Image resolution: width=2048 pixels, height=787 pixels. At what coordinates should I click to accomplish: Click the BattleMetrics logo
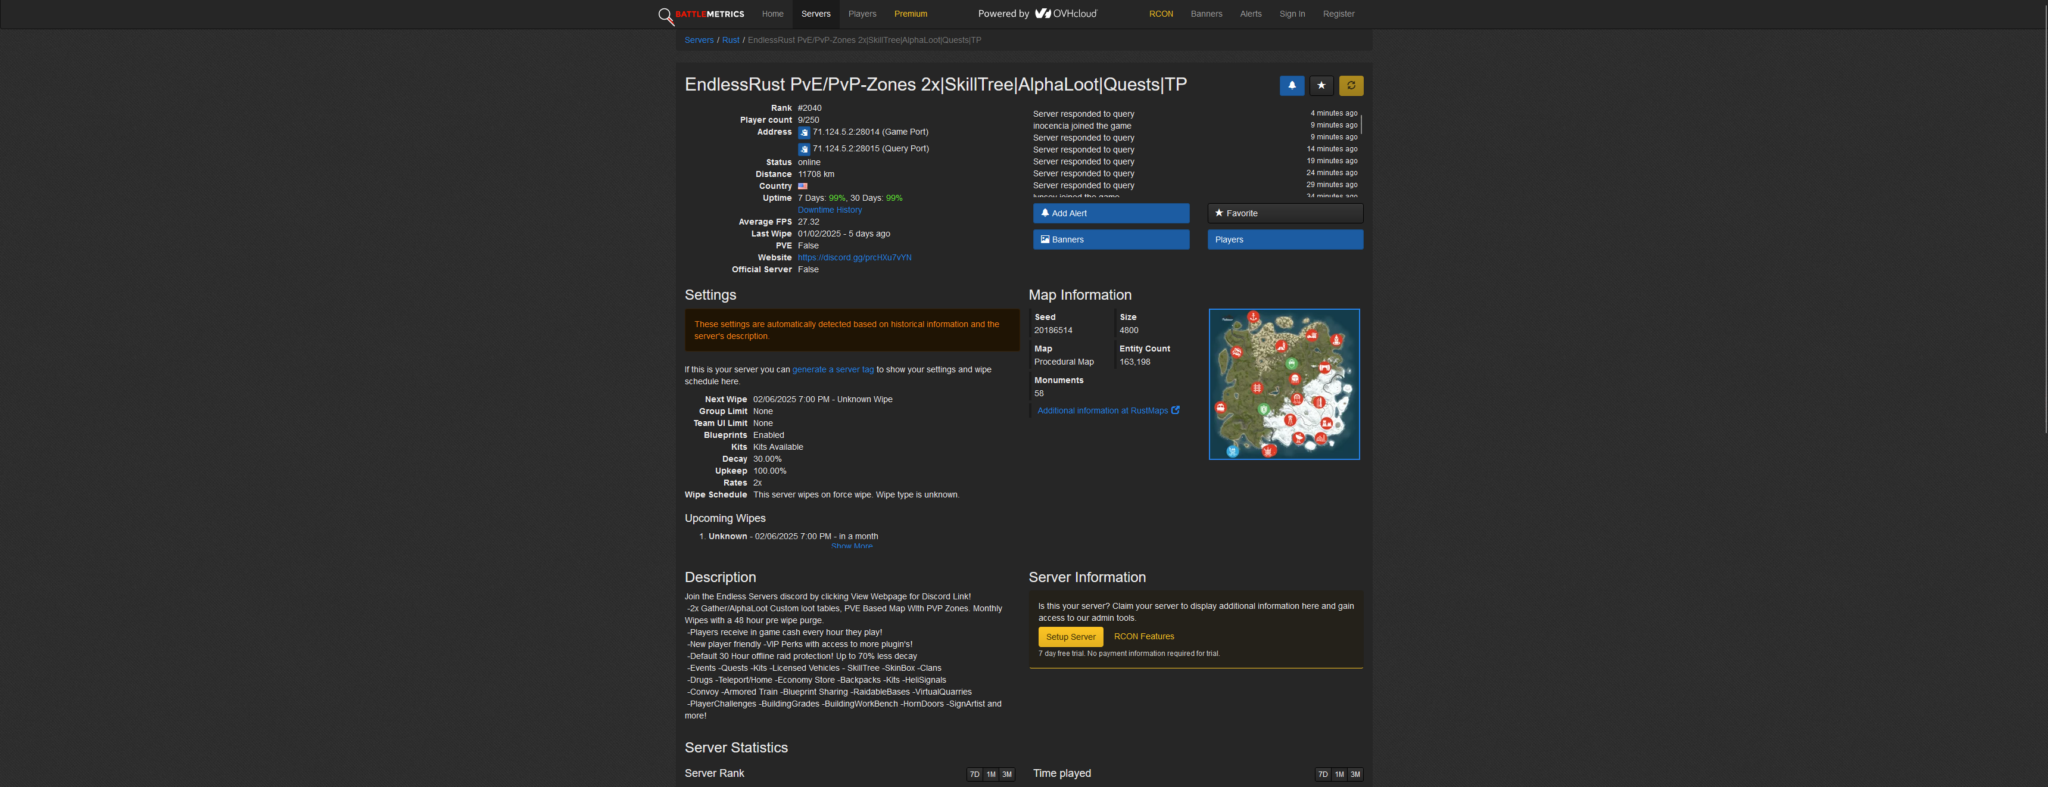(701, 14)
